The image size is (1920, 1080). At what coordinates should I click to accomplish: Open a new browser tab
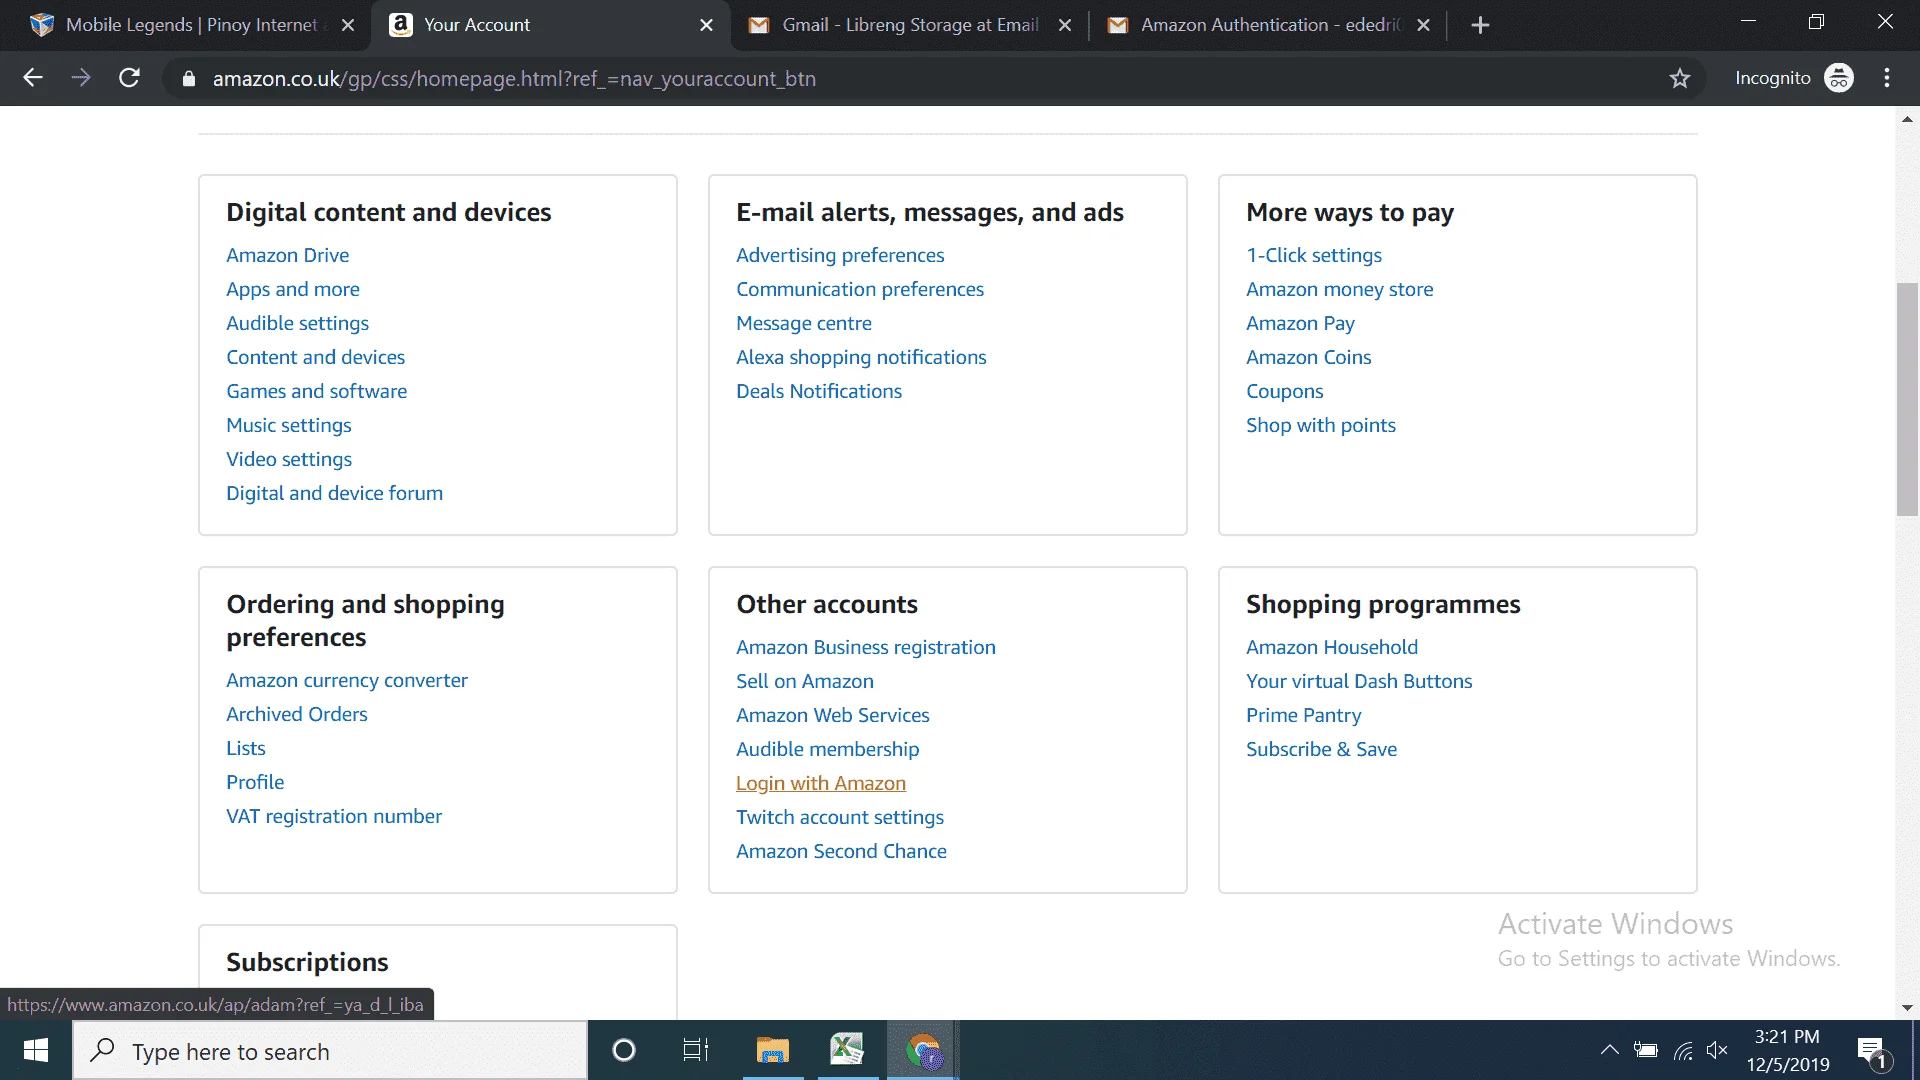[1481, 25]
